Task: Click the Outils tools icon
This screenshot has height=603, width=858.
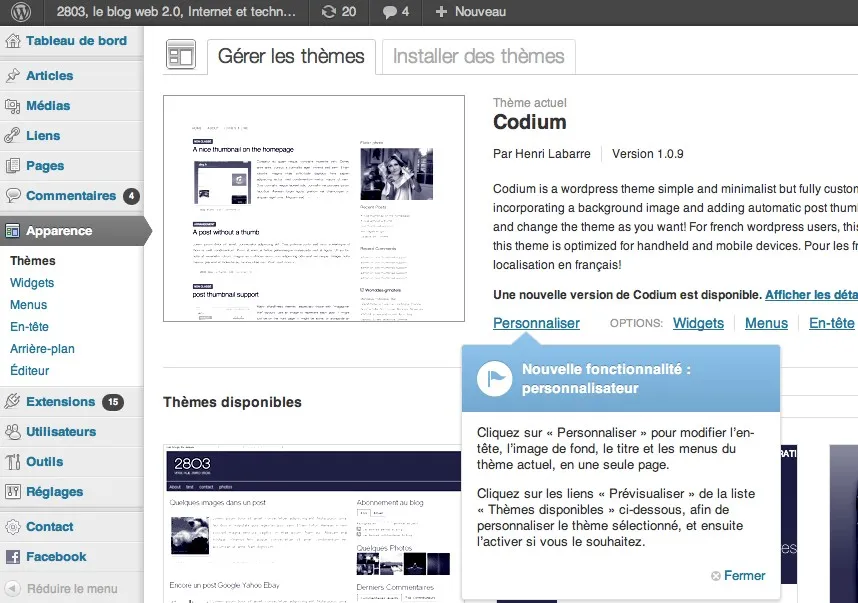Action: pos(13,462)
